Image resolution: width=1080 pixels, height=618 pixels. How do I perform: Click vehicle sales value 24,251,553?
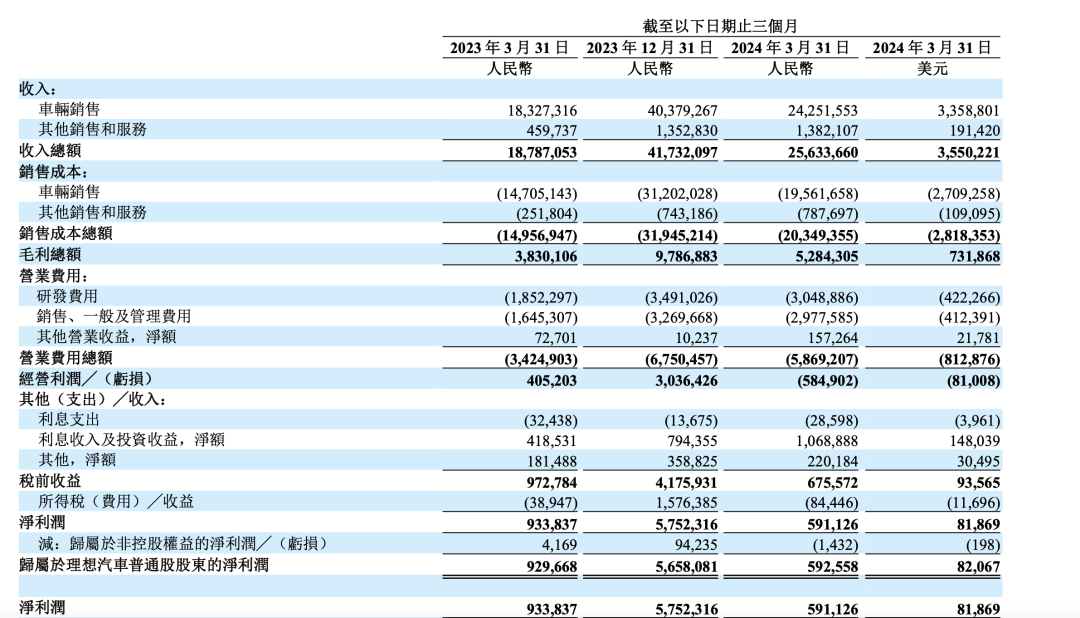click(823, 111)
